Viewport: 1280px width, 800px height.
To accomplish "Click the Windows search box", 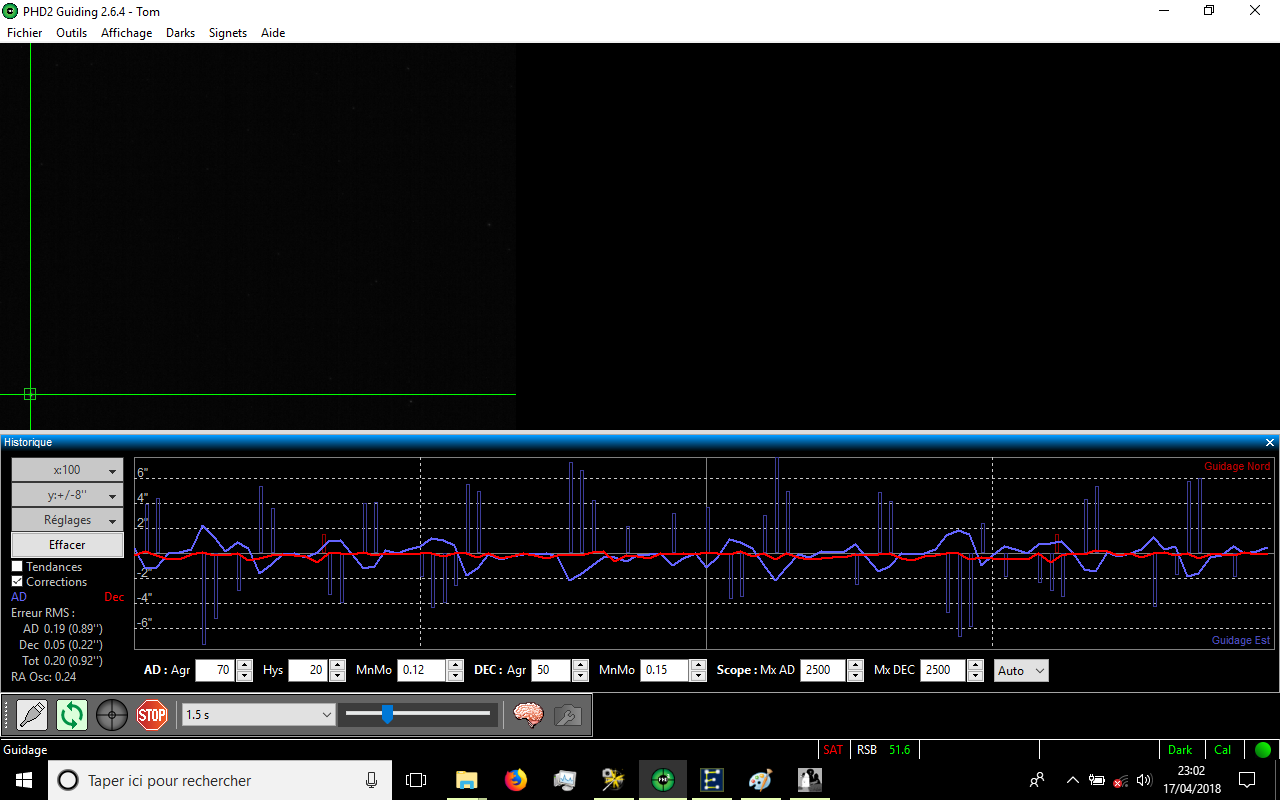I will (x=218, y=780).
